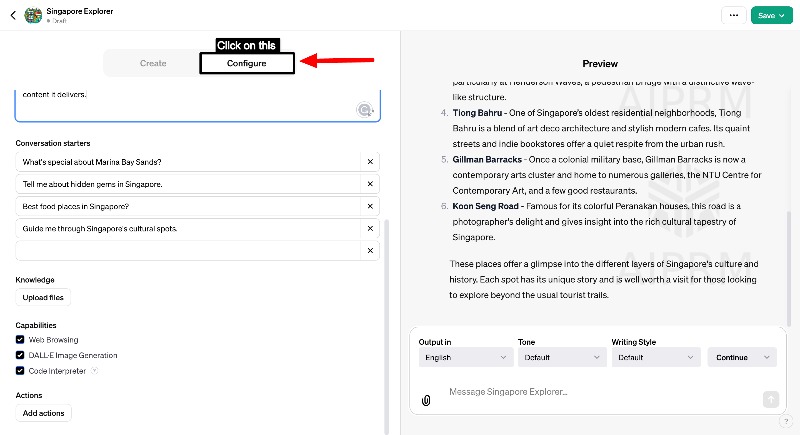This screenshot has width=800, height=435.
Task: Uncheck the Code Interpreter capability
Action: coord(20,371)
